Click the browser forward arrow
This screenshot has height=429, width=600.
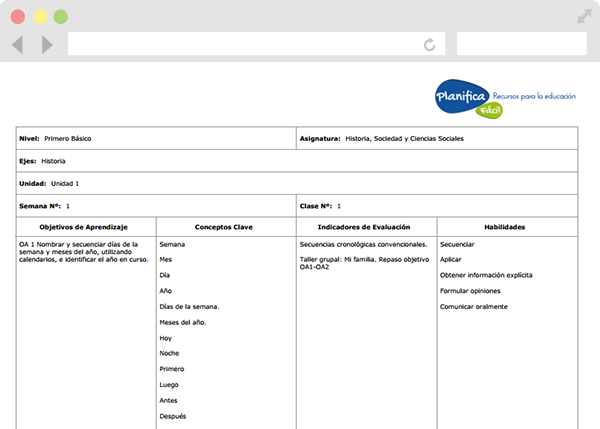[47, 45]
